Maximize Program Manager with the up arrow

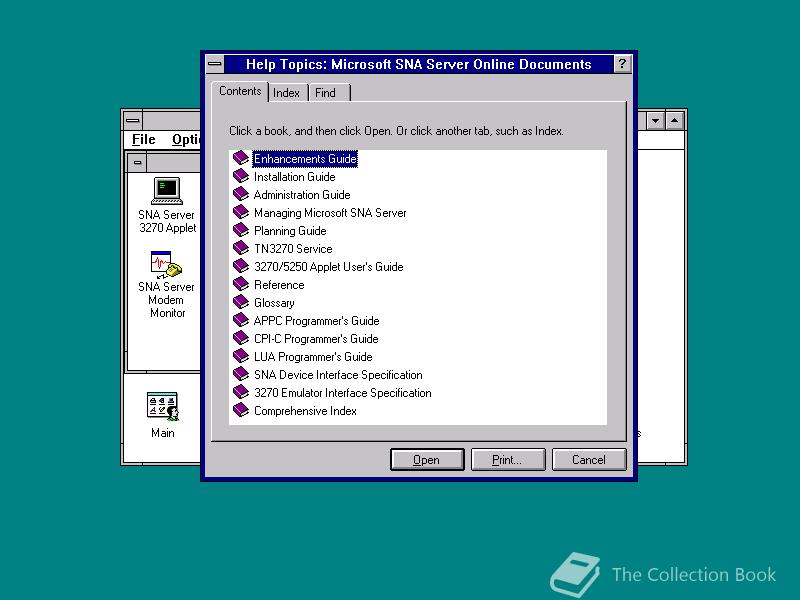(x=674, y=121)
